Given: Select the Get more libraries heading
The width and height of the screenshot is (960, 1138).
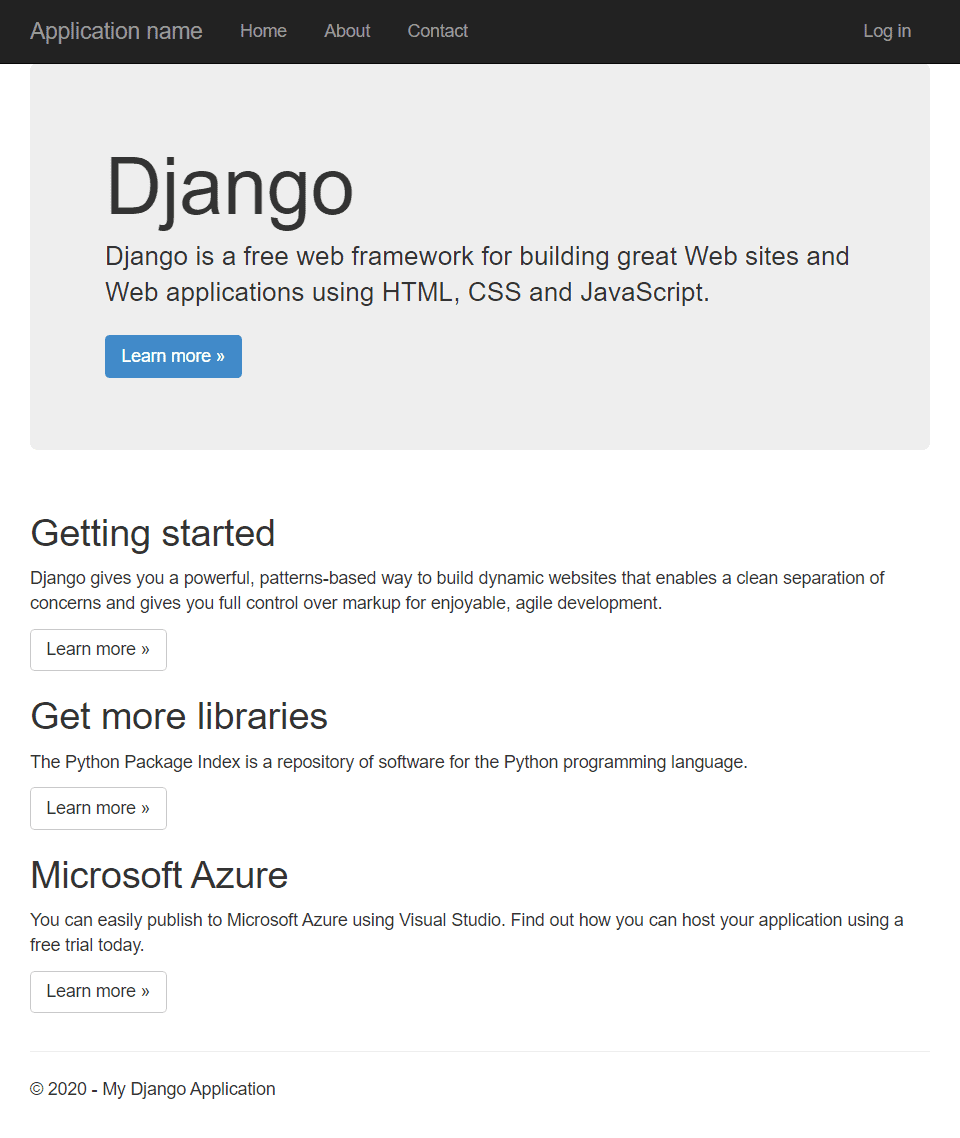Looking at the screenshot, I should [x=179, y=716].
